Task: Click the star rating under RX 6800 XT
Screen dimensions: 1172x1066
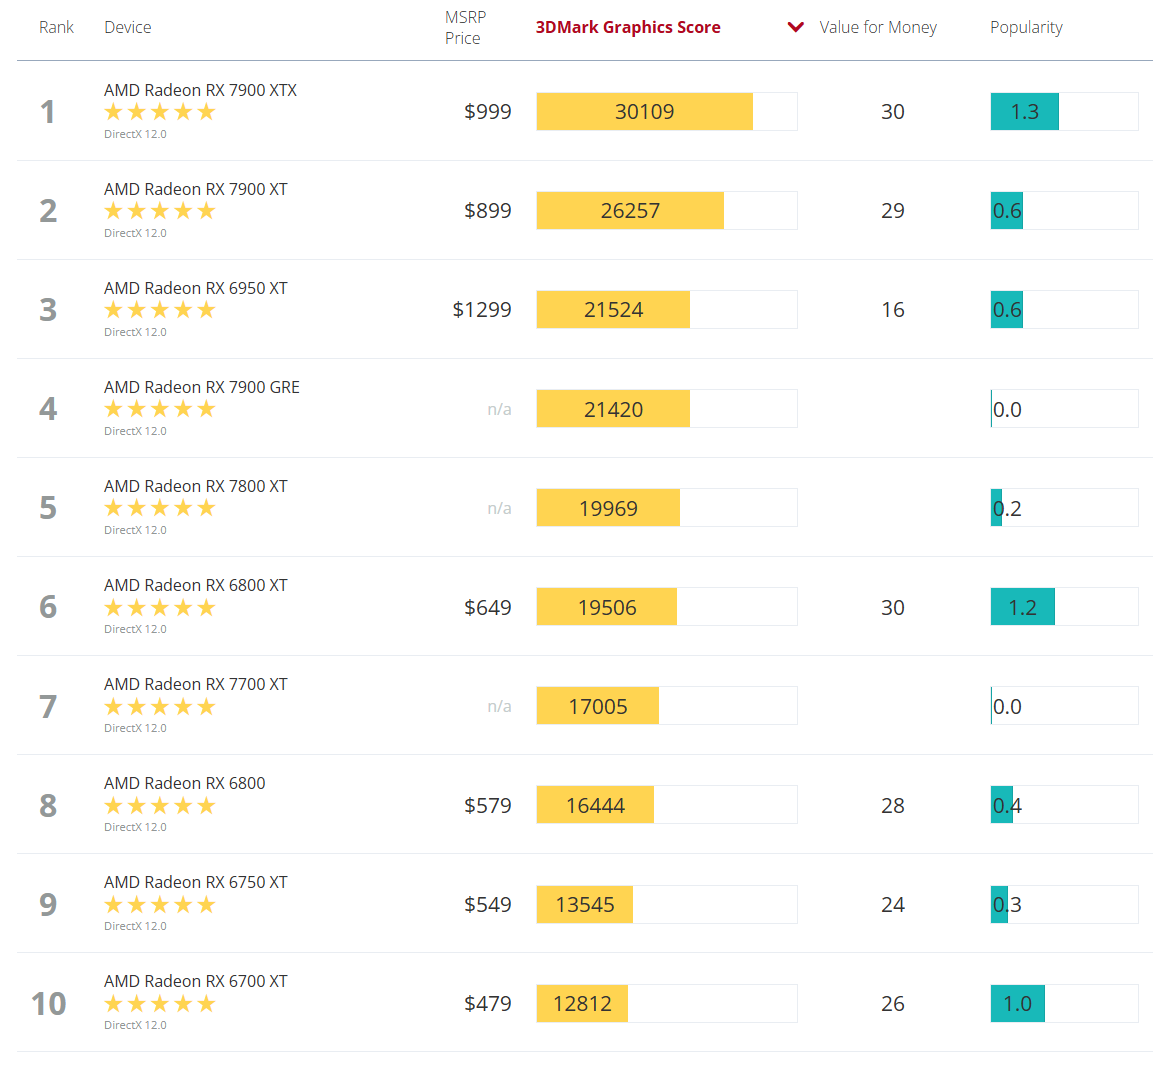Action: [160, 608]
